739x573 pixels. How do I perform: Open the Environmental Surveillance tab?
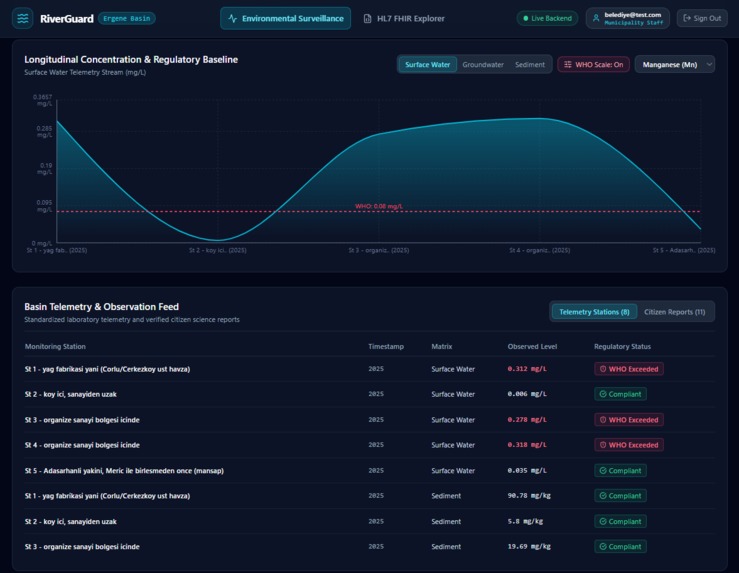tap(286, 18)
